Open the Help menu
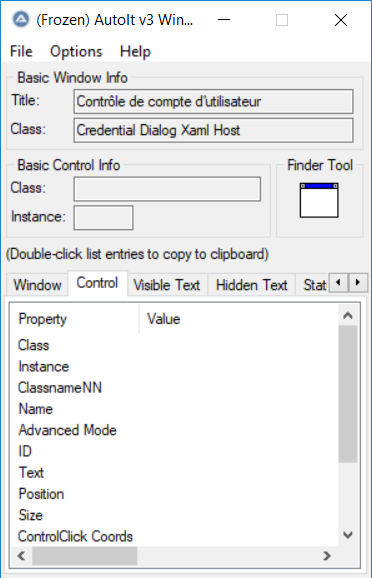Image resolution: width=372 pixels, height=578 pixels. (x=135, y=51)
